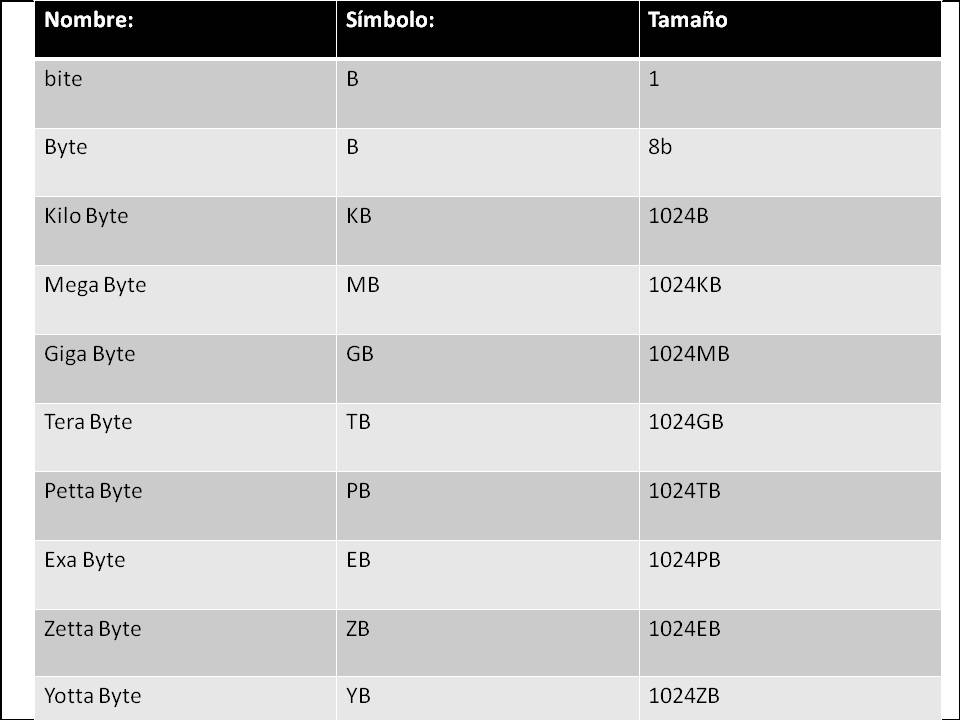
Task: Click the '1024EB' size cell
Action: 684,629
